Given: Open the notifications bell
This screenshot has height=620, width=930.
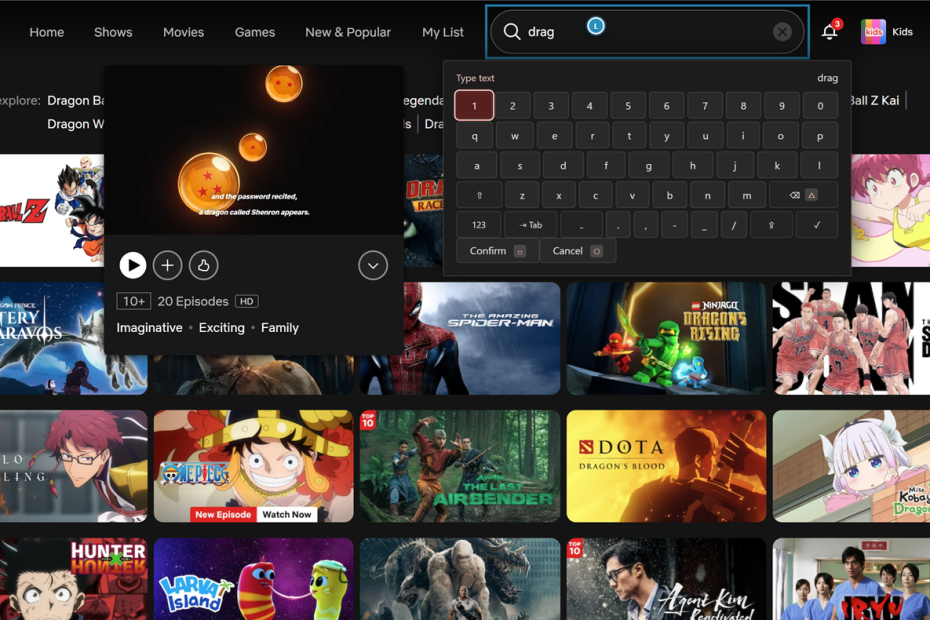Looking at the screenshot, I should tap(830, 31).
